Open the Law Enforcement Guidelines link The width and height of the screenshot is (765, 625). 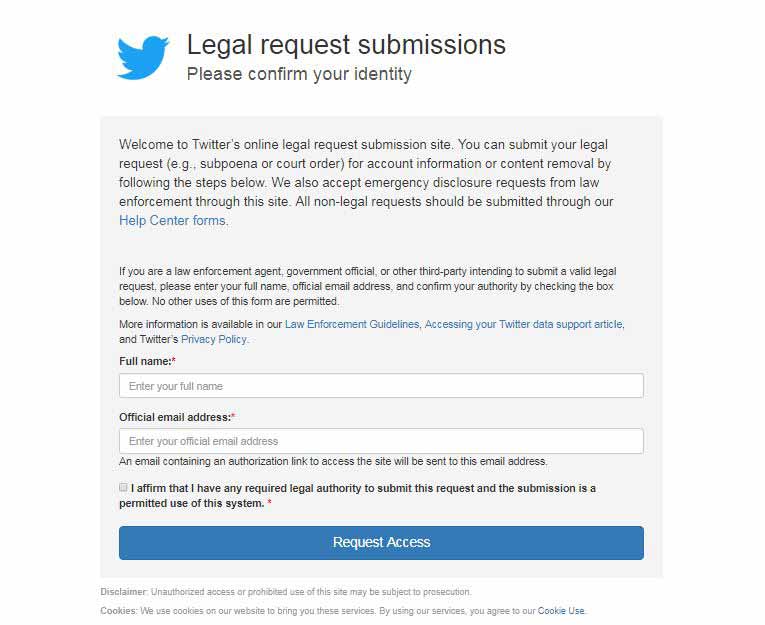352,325
